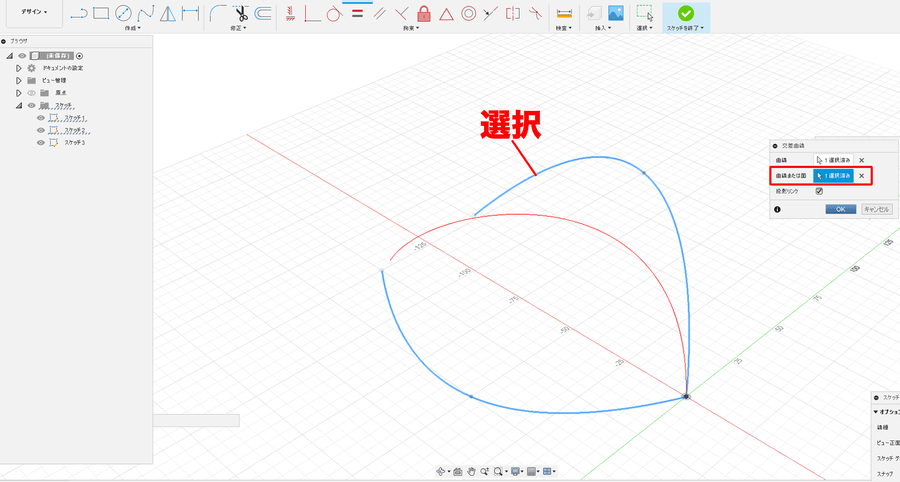Screen dimensions: 900x482
Task: Open the Measure ruler tool
Action: pos(564,13)
